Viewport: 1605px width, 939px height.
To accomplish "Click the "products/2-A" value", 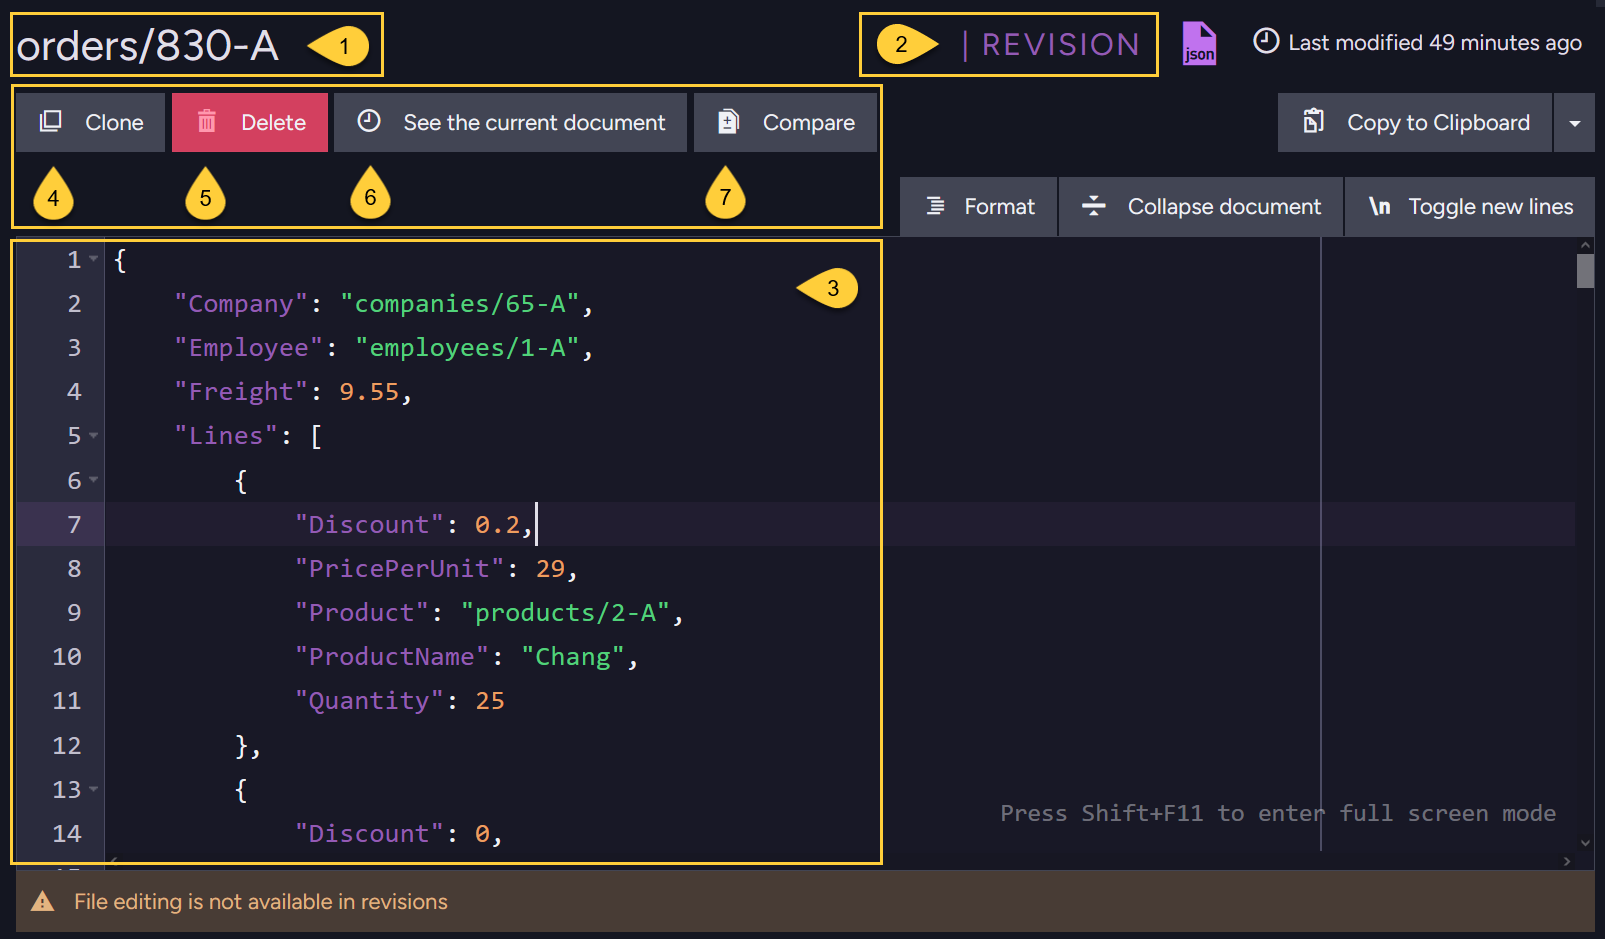I will (x=565, y=613).
